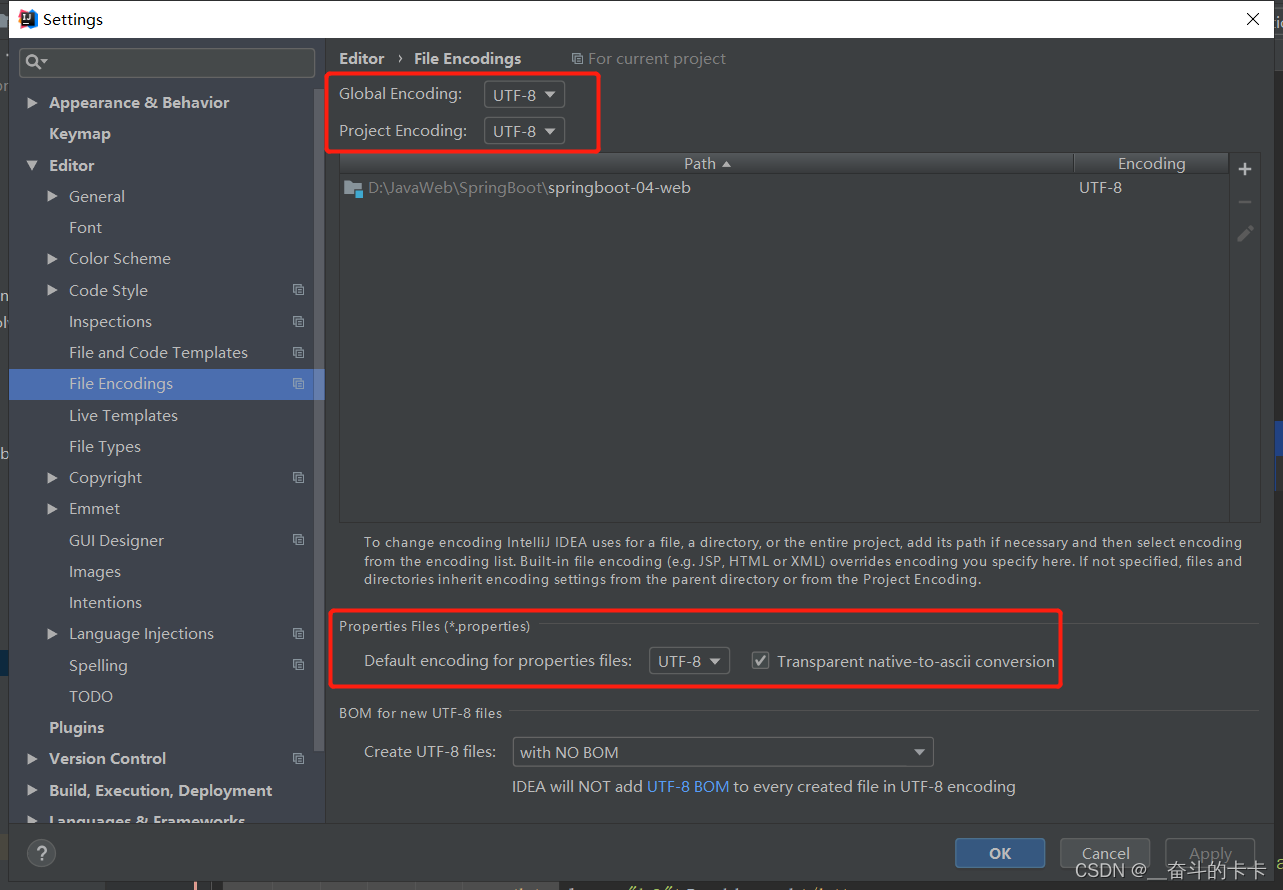Click the OK button

[x=1000, y=853]
